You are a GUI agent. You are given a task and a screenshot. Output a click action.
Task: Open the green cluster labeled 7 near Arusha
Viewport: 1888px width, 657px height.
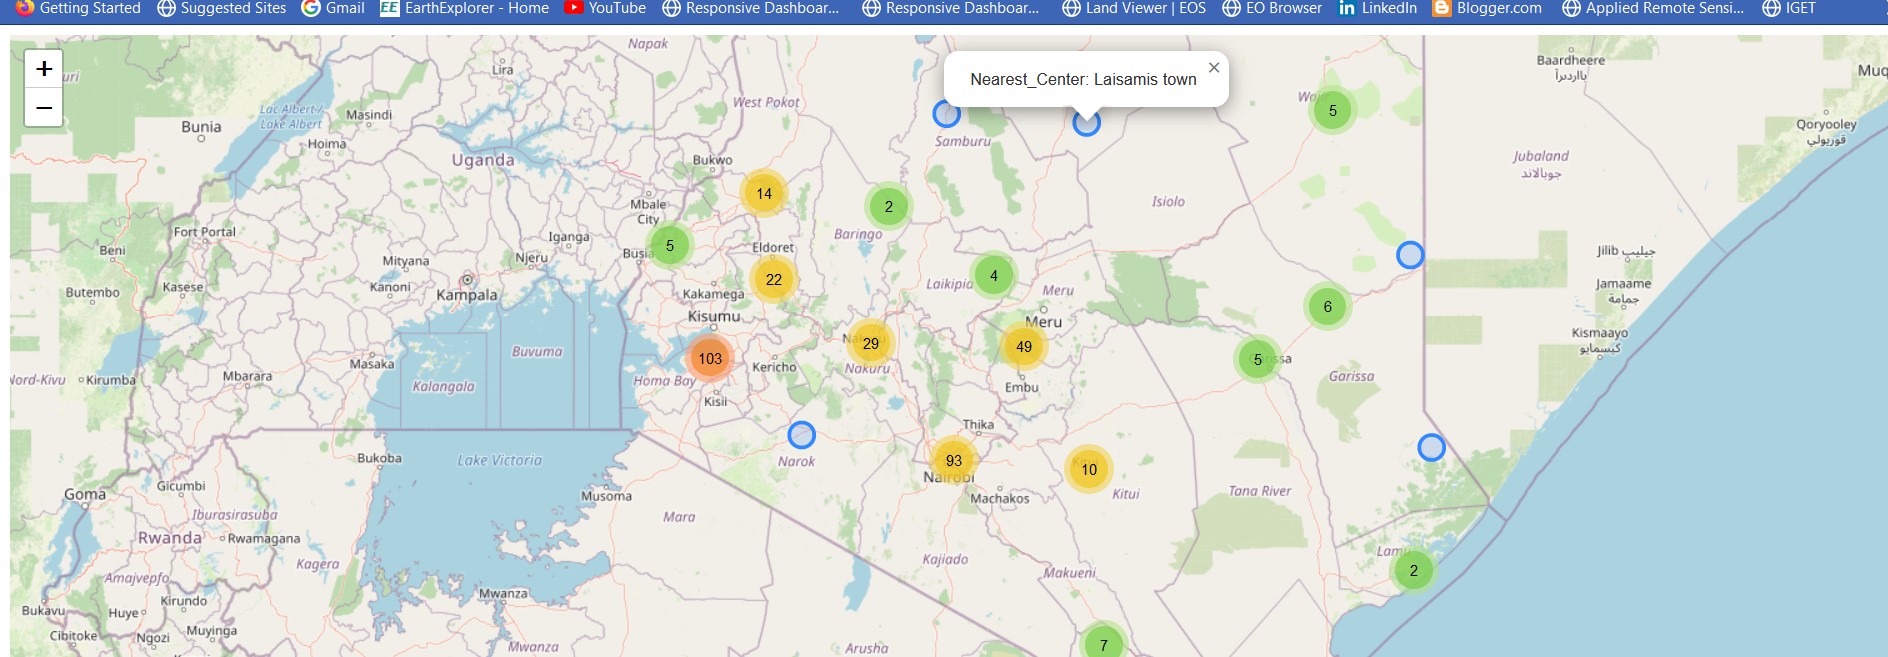(1103, 644)
